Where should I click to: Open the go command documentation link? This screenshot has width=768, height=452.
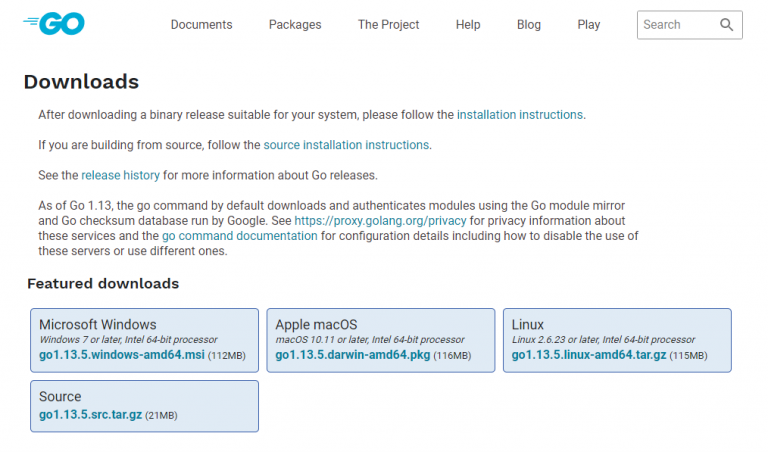(240, 236)
